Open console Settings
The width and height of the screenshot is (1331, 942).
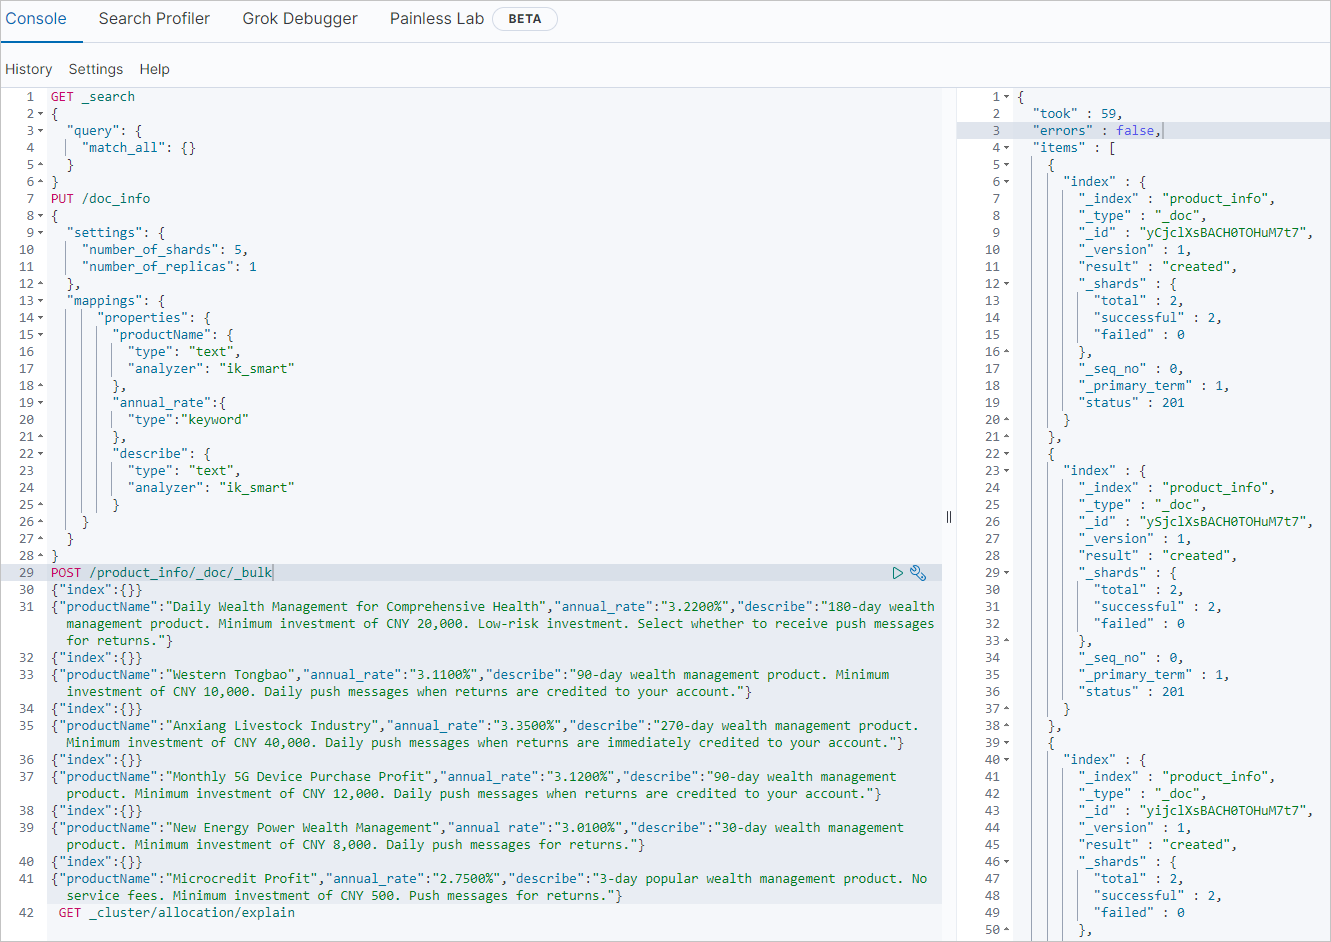point(96,69)
